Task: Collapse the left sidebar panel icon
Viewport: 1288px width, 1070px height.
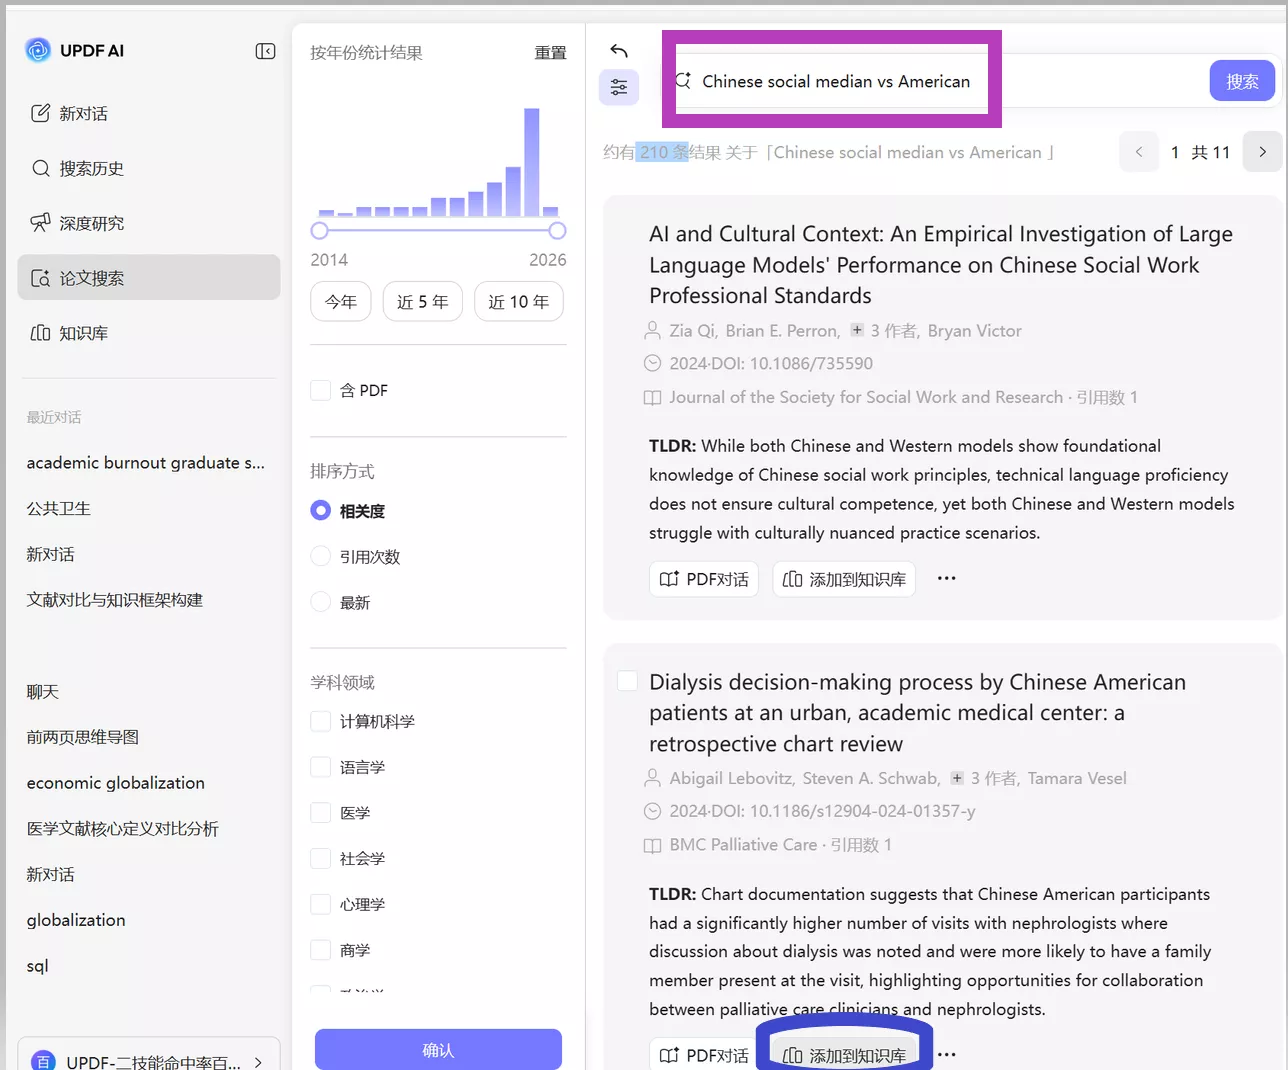Action: 265,51
